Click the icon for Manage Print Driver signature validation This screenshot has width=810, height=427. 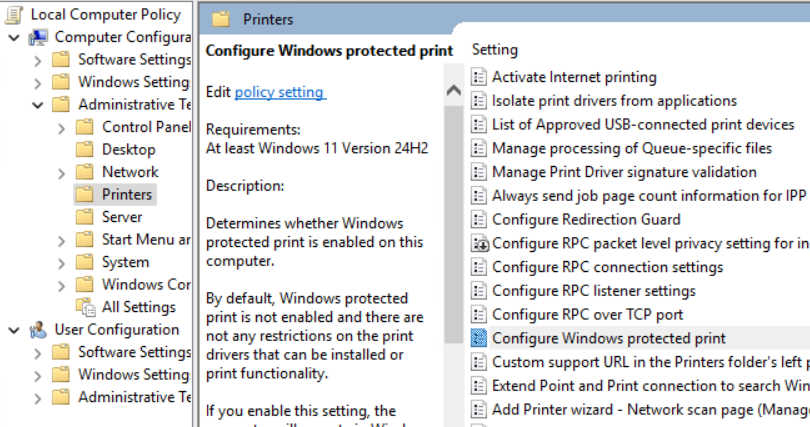(479, 172)
